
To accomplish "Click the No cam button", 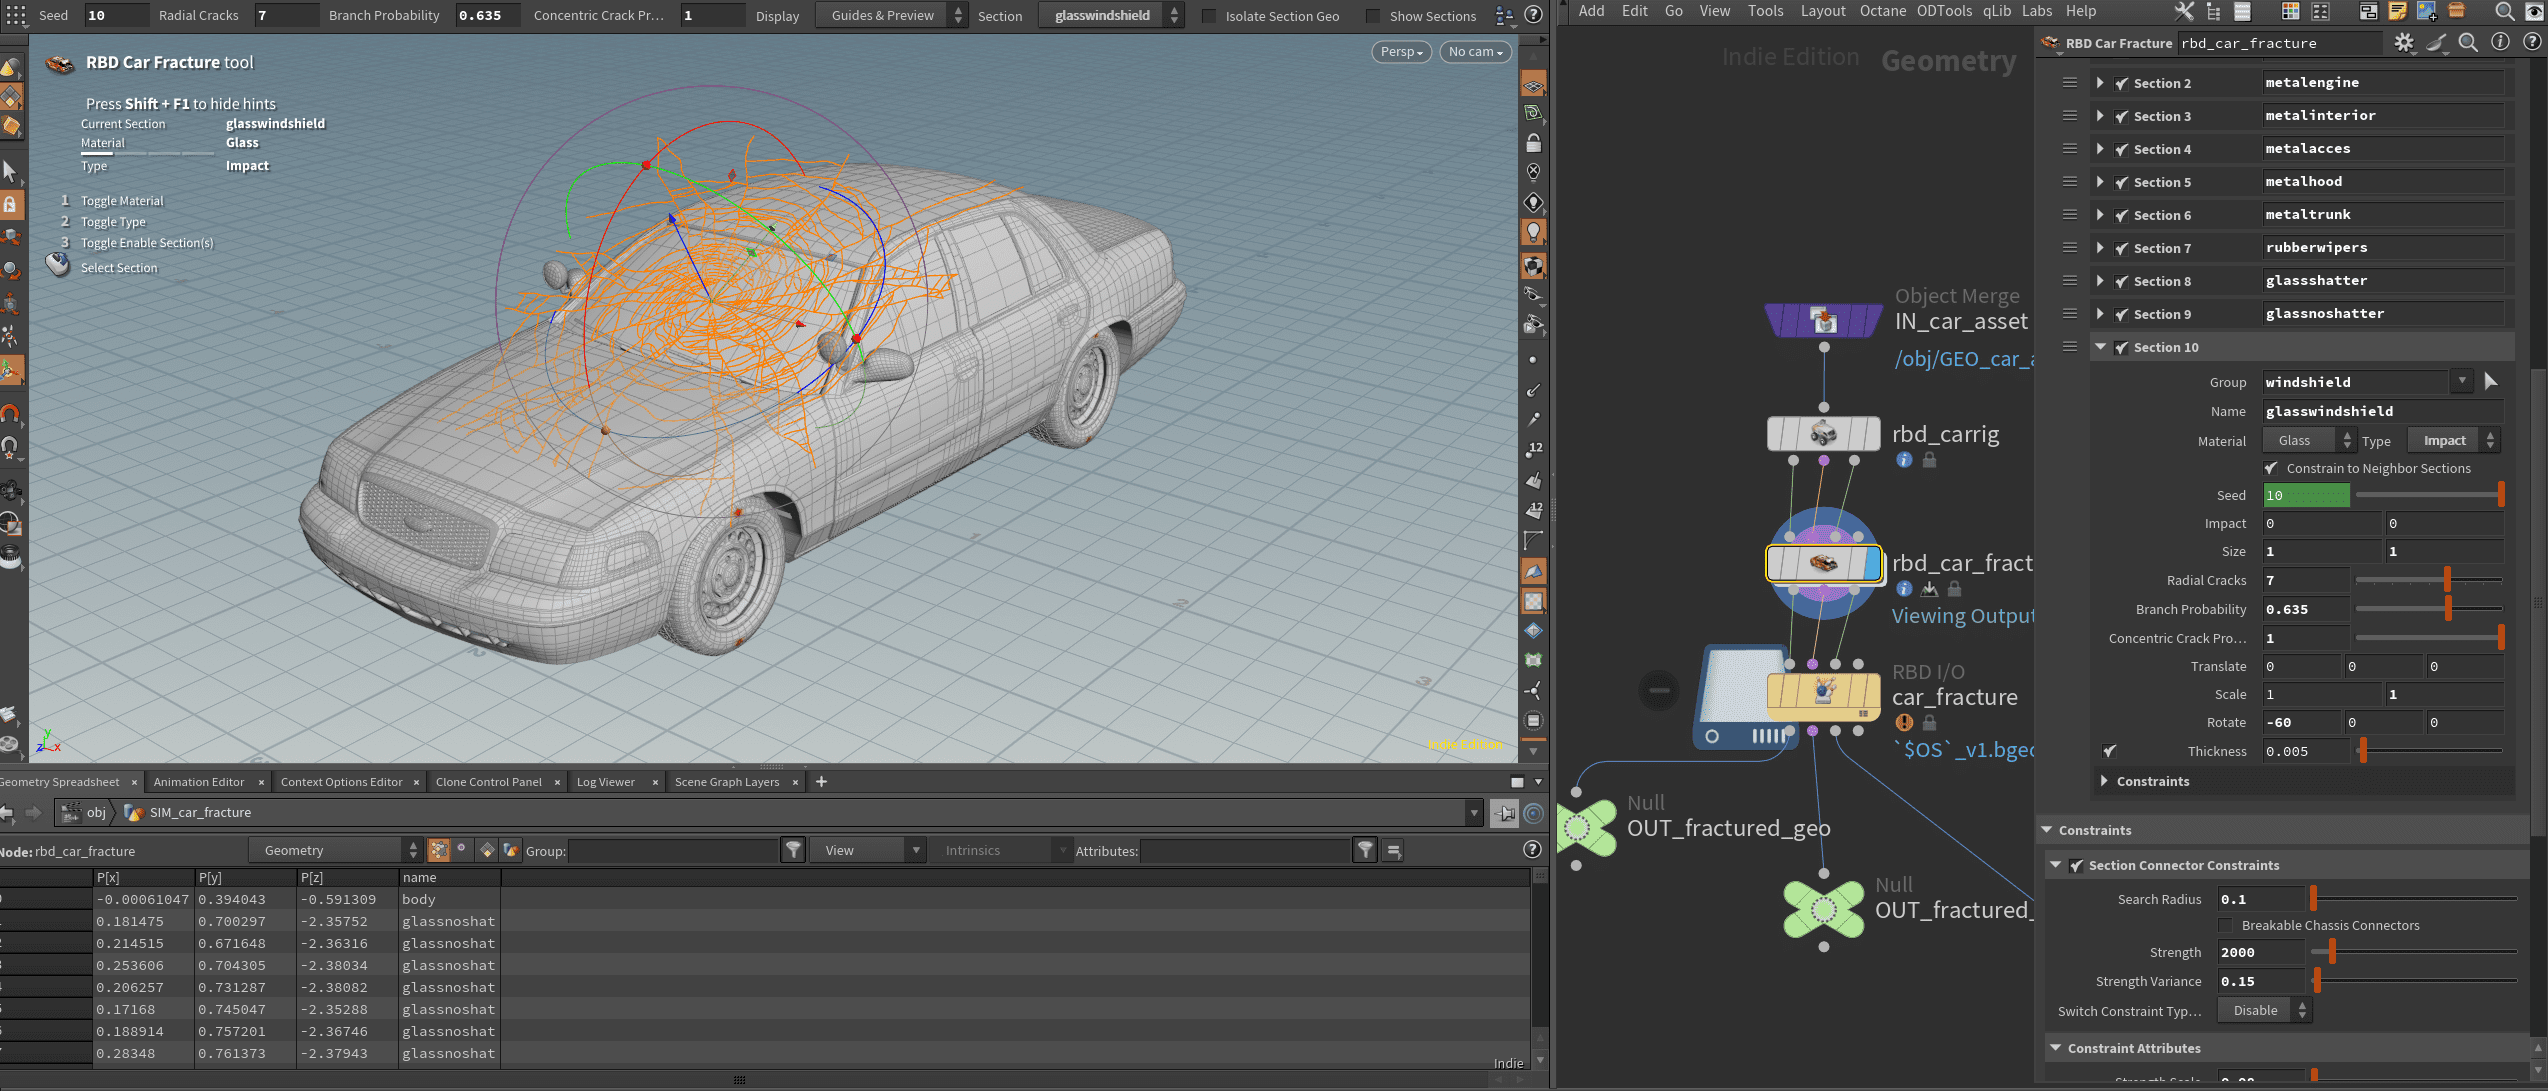I will coord(1474,52).
